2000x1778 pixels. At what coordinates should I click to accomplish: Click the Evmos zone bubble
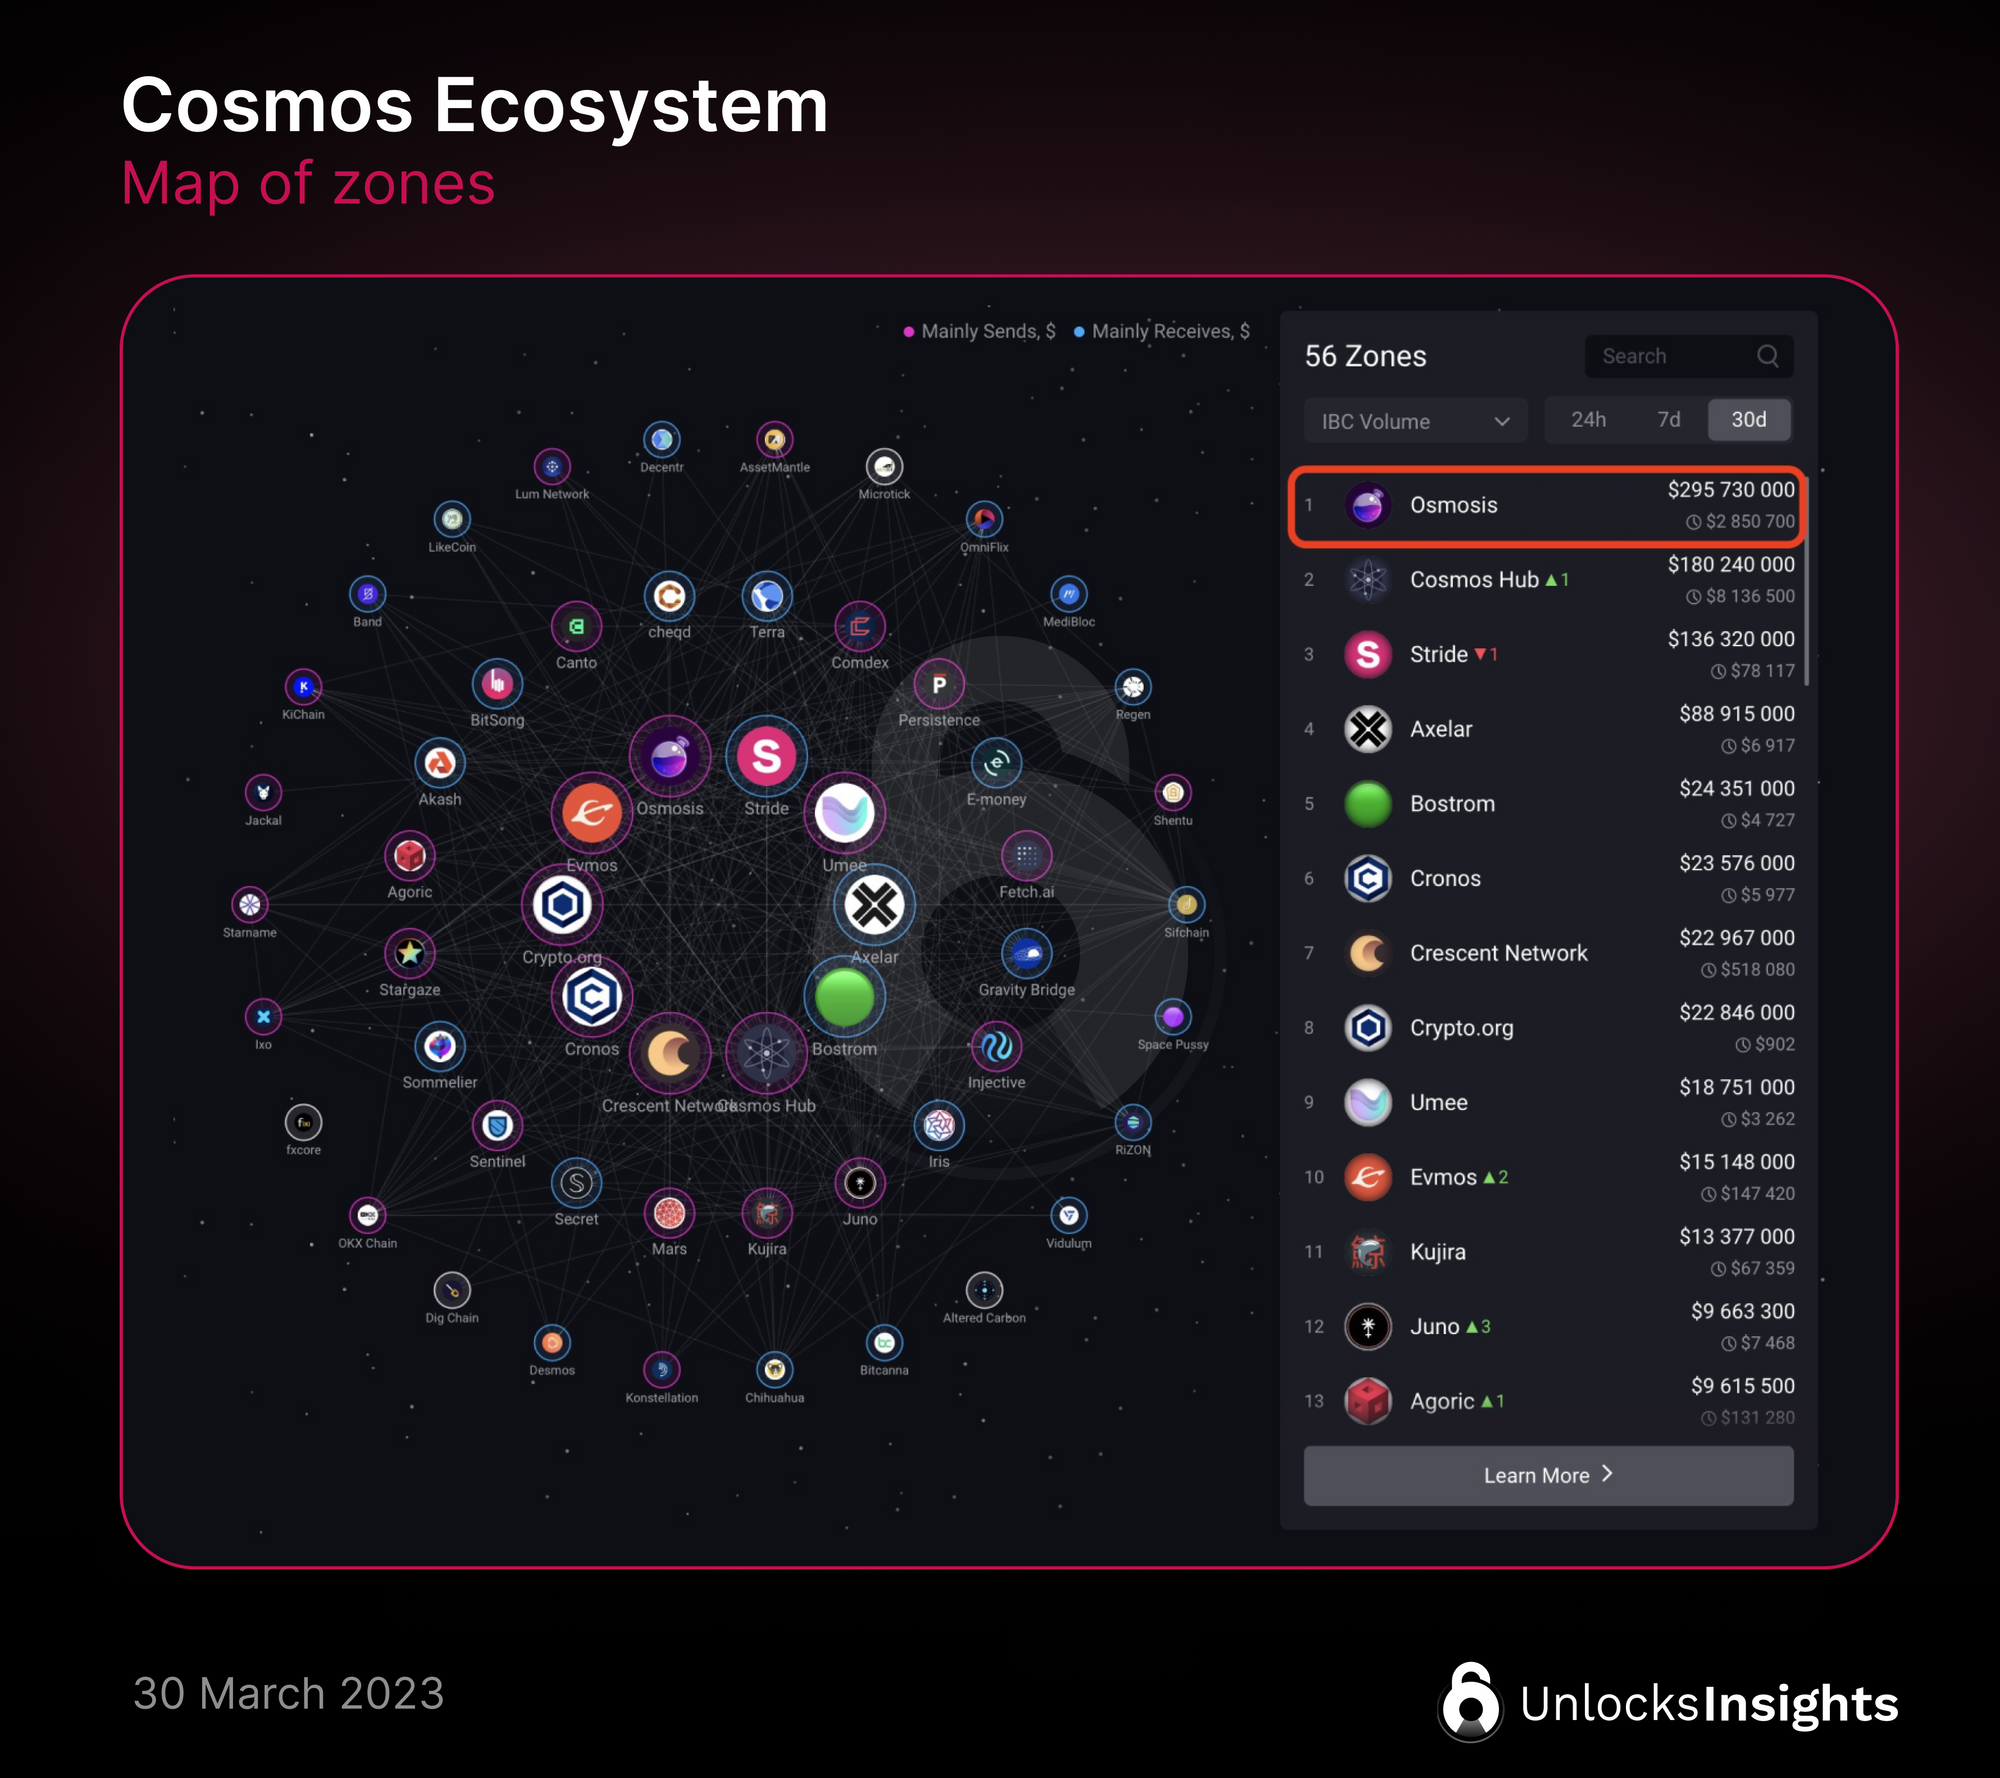tap(591, 813)
